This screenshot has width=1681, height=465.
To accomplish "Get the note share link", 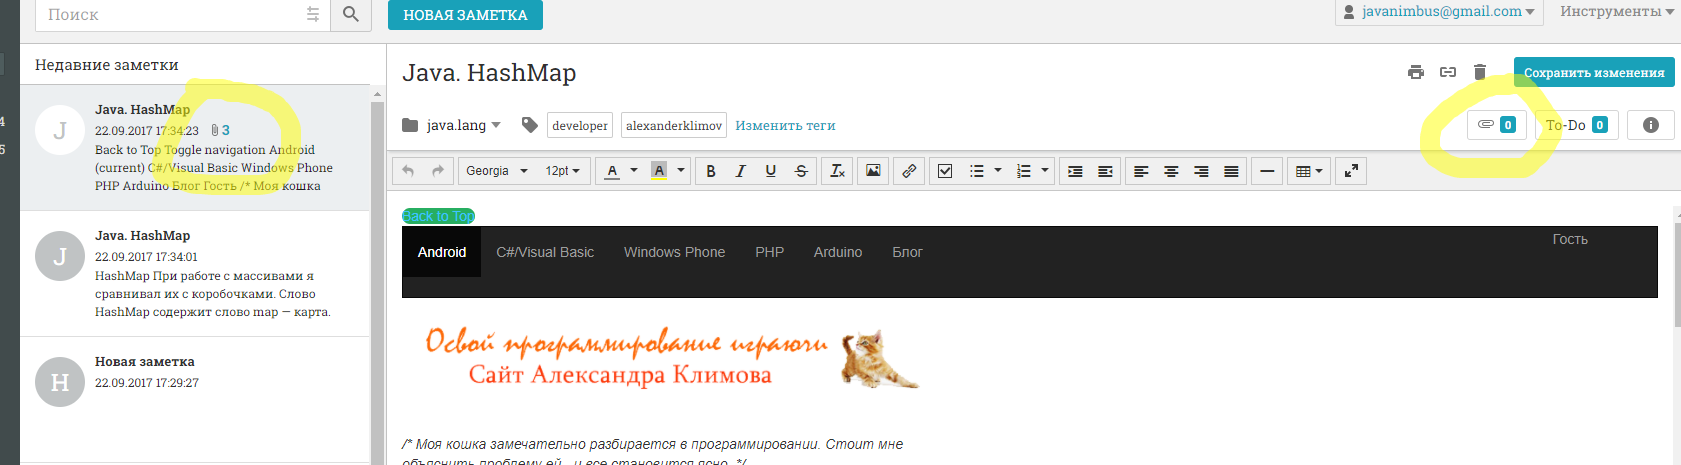I will click(x=1448, y=72).
